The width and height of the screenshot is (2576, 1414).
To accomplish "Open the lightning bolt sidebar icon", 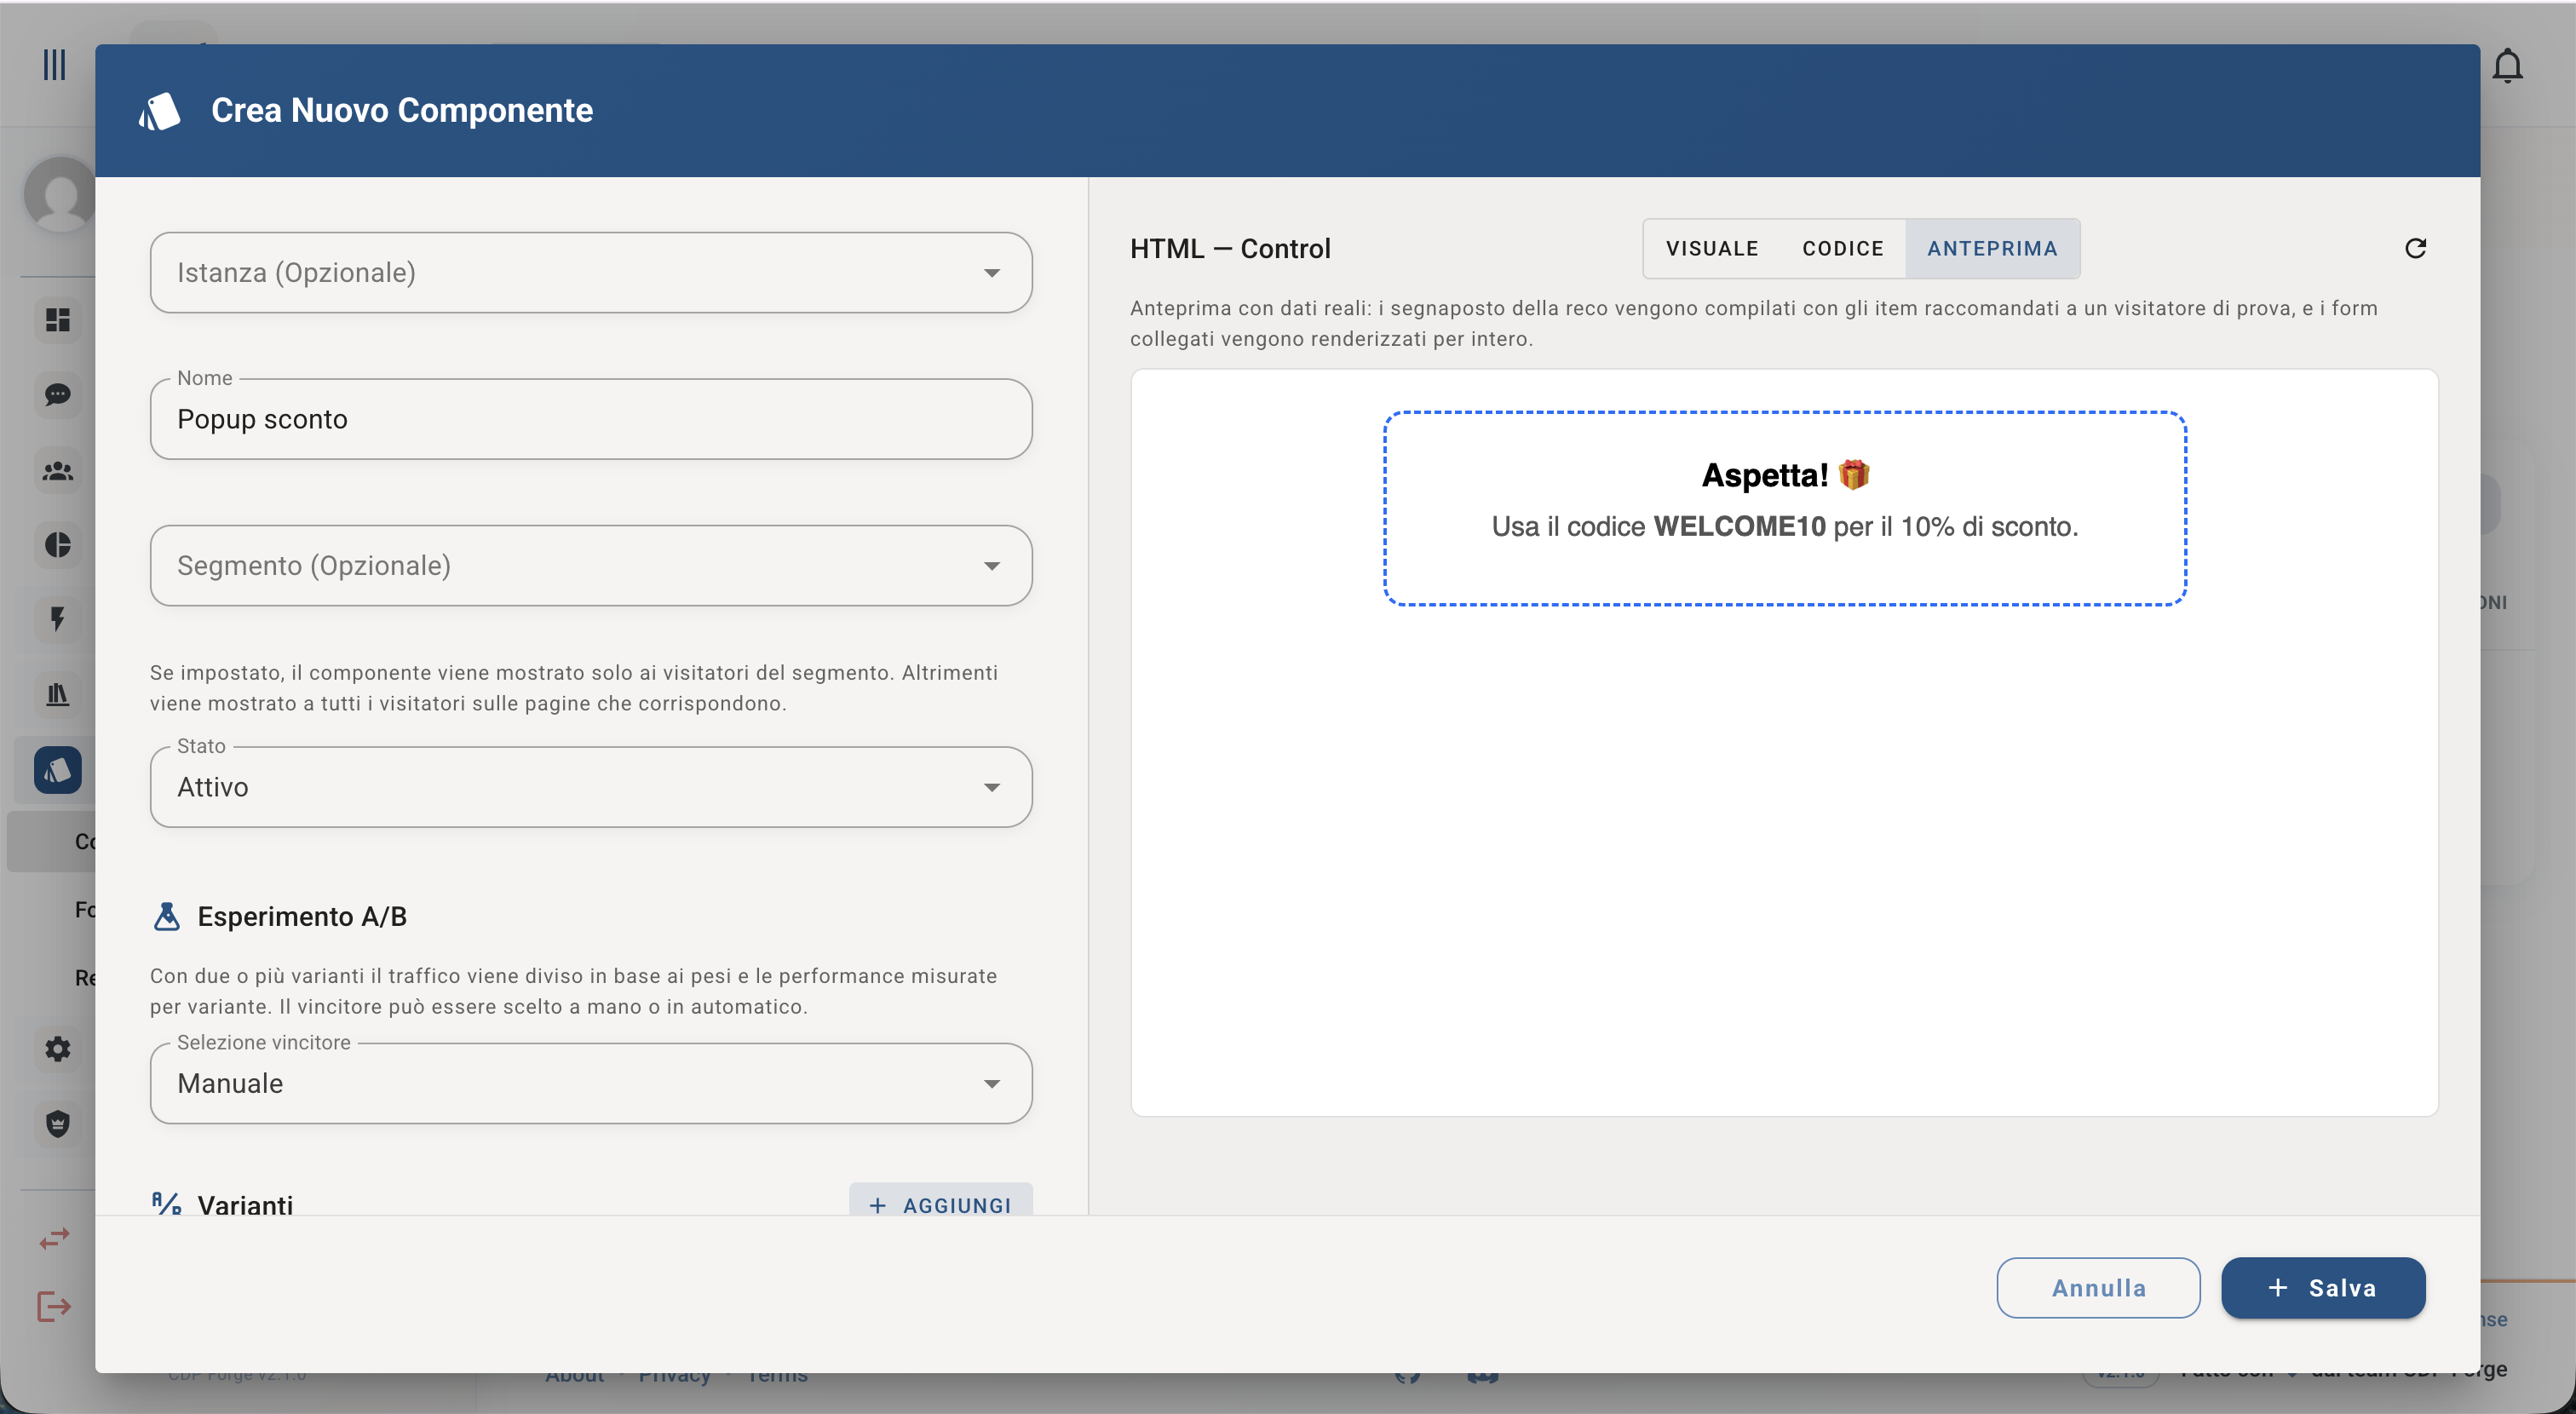I will 58,619.
